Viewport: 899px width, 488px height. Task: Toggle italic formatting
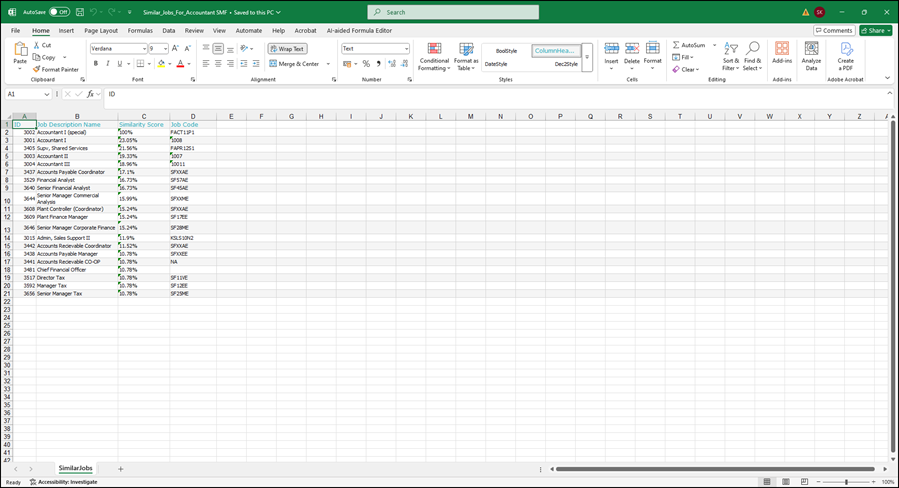109,64
